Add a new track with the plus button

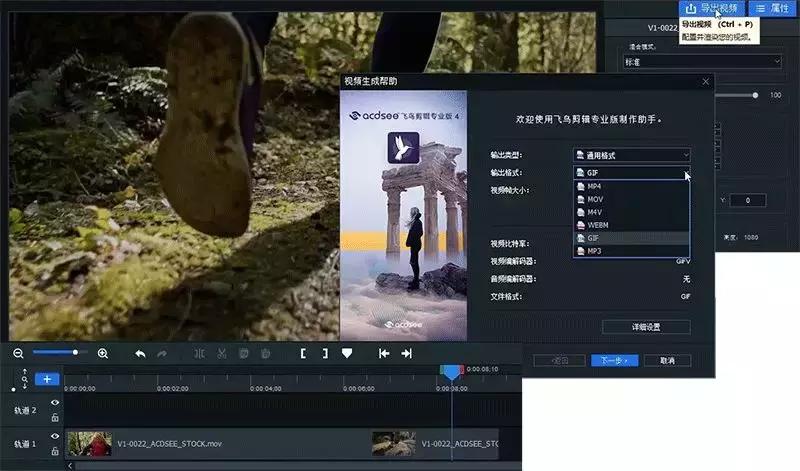pos(47,379)
